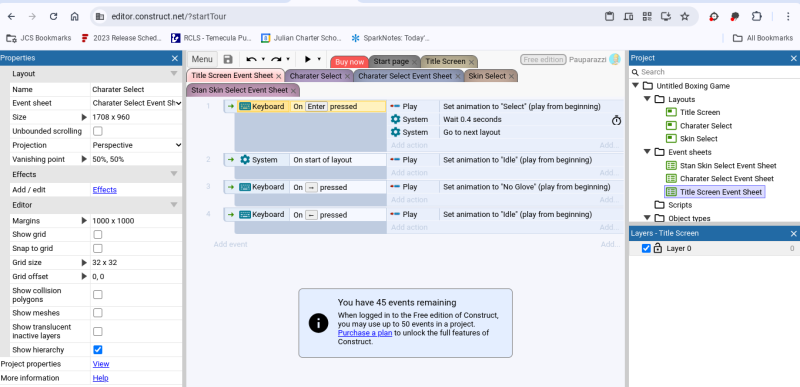
Task: Select the Stan Skin Select Event Sheet item
Action: 728,165
